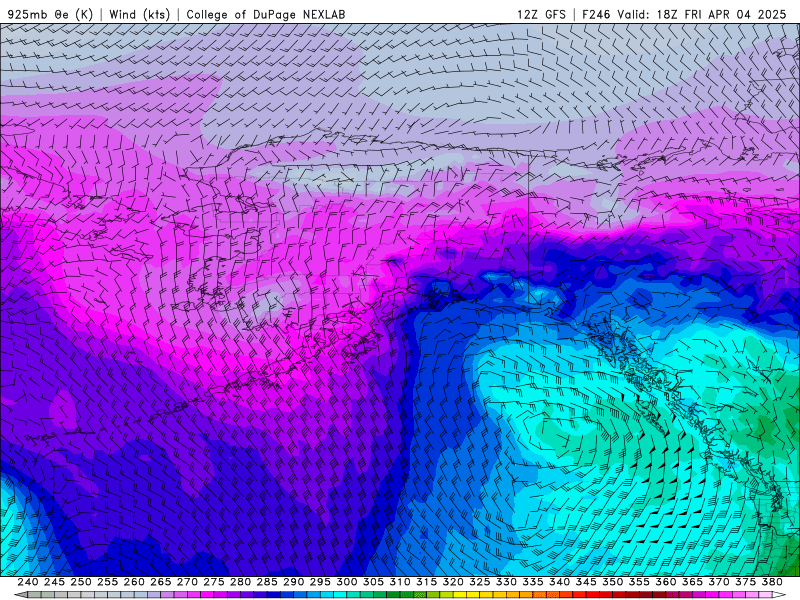
Task: Click the 300 legend value
Action: (x=346, y=582)
